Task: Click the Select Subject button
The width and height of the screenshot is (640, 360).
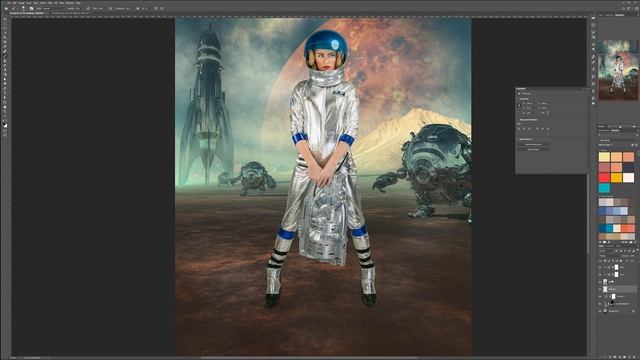Action: click(x=533, y=149)
